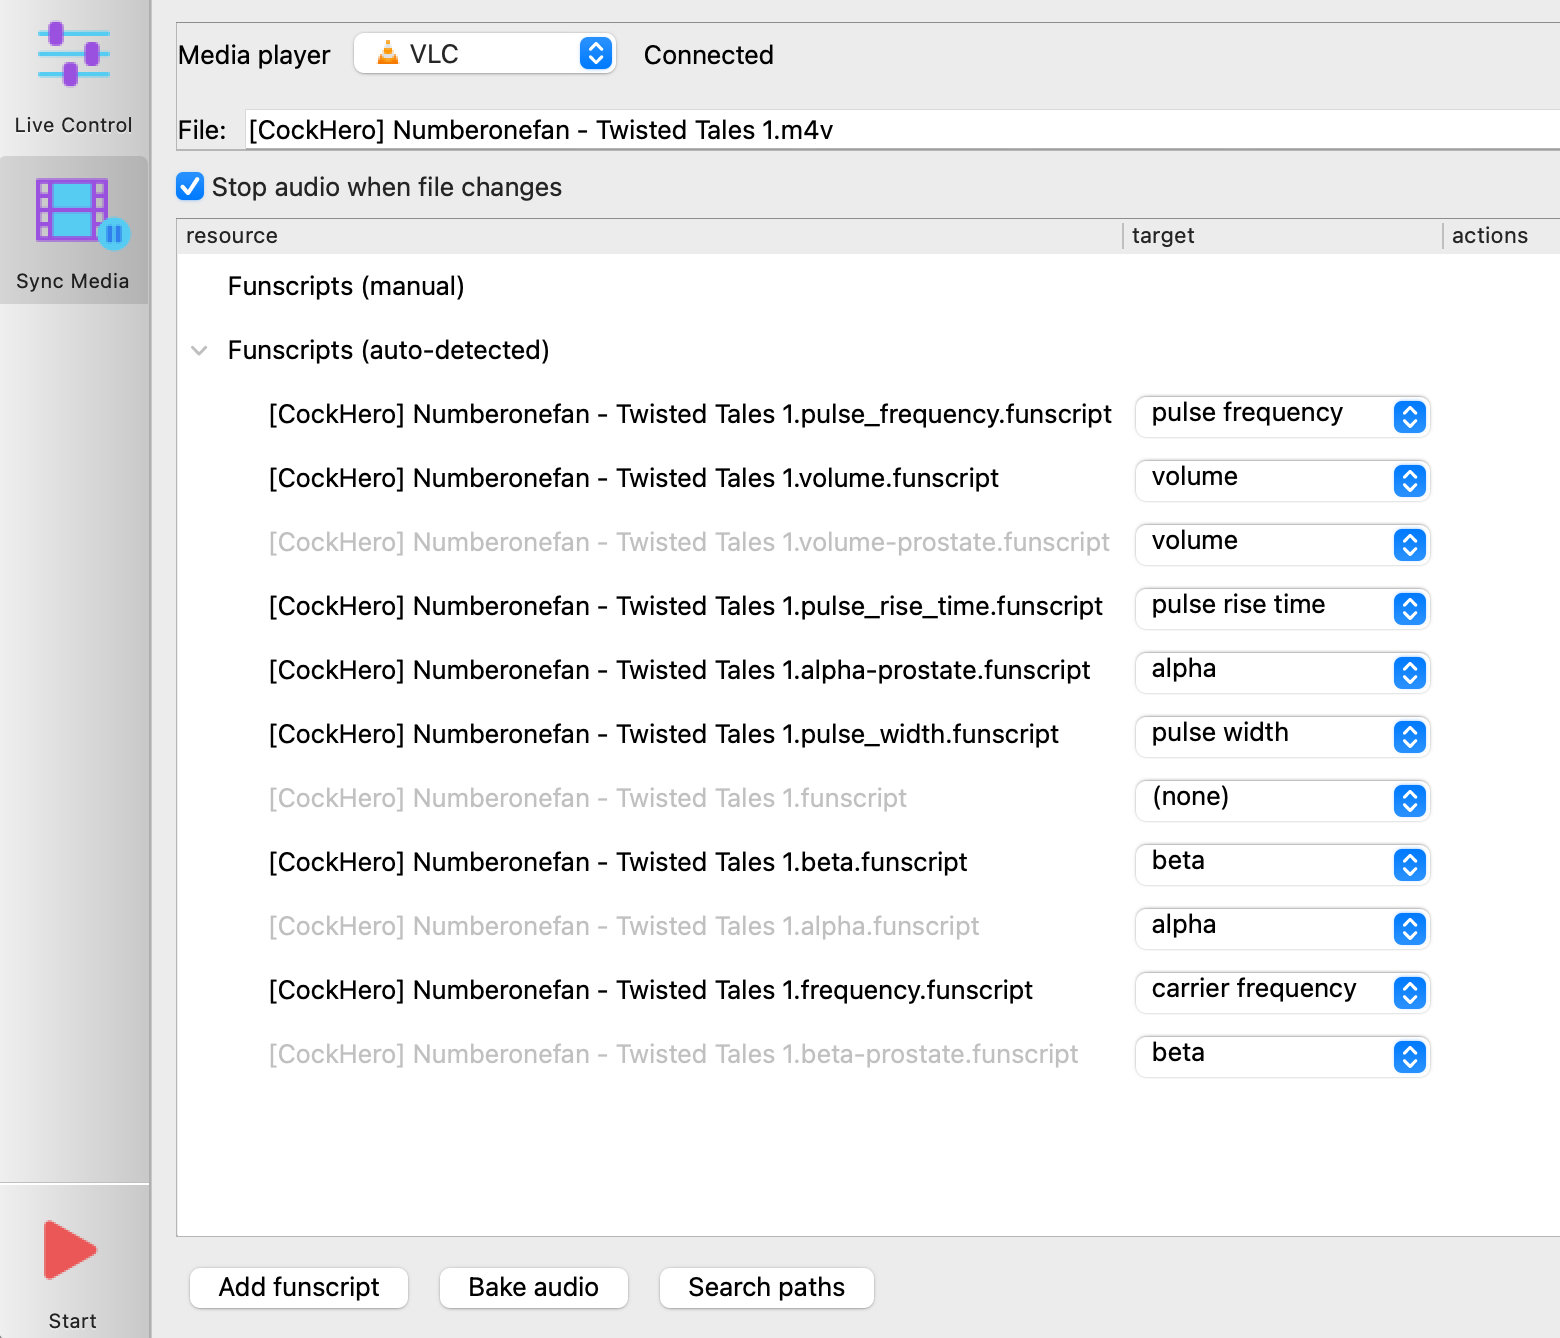Viewport: 1560px width, 1338px height.
Task: Open the Media player VLC dropdown
Action: click(485, 54)
